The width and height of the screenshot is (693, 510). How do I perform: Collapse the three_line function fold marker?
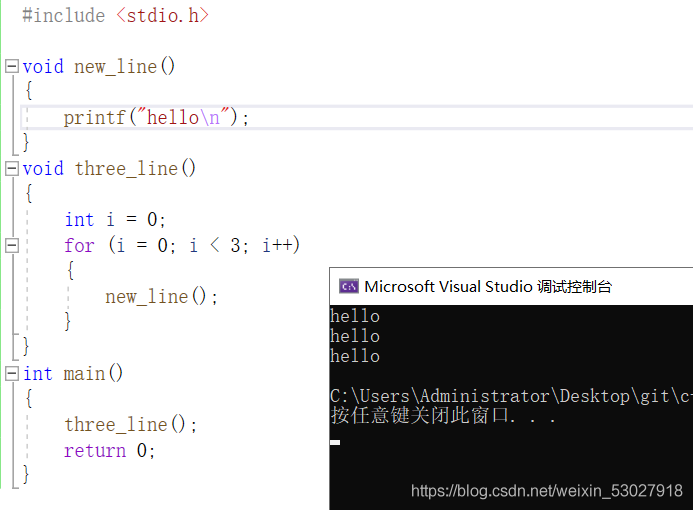[x=12, y=168]
